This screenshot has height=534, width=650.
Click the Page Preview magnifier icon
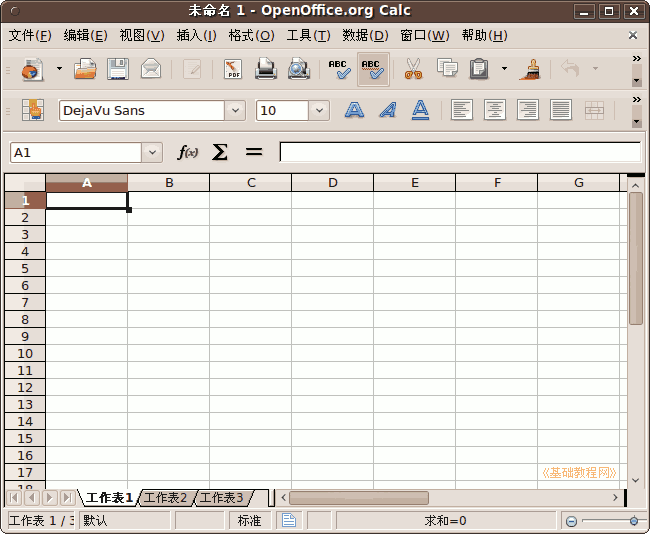[x=298, y=69]
